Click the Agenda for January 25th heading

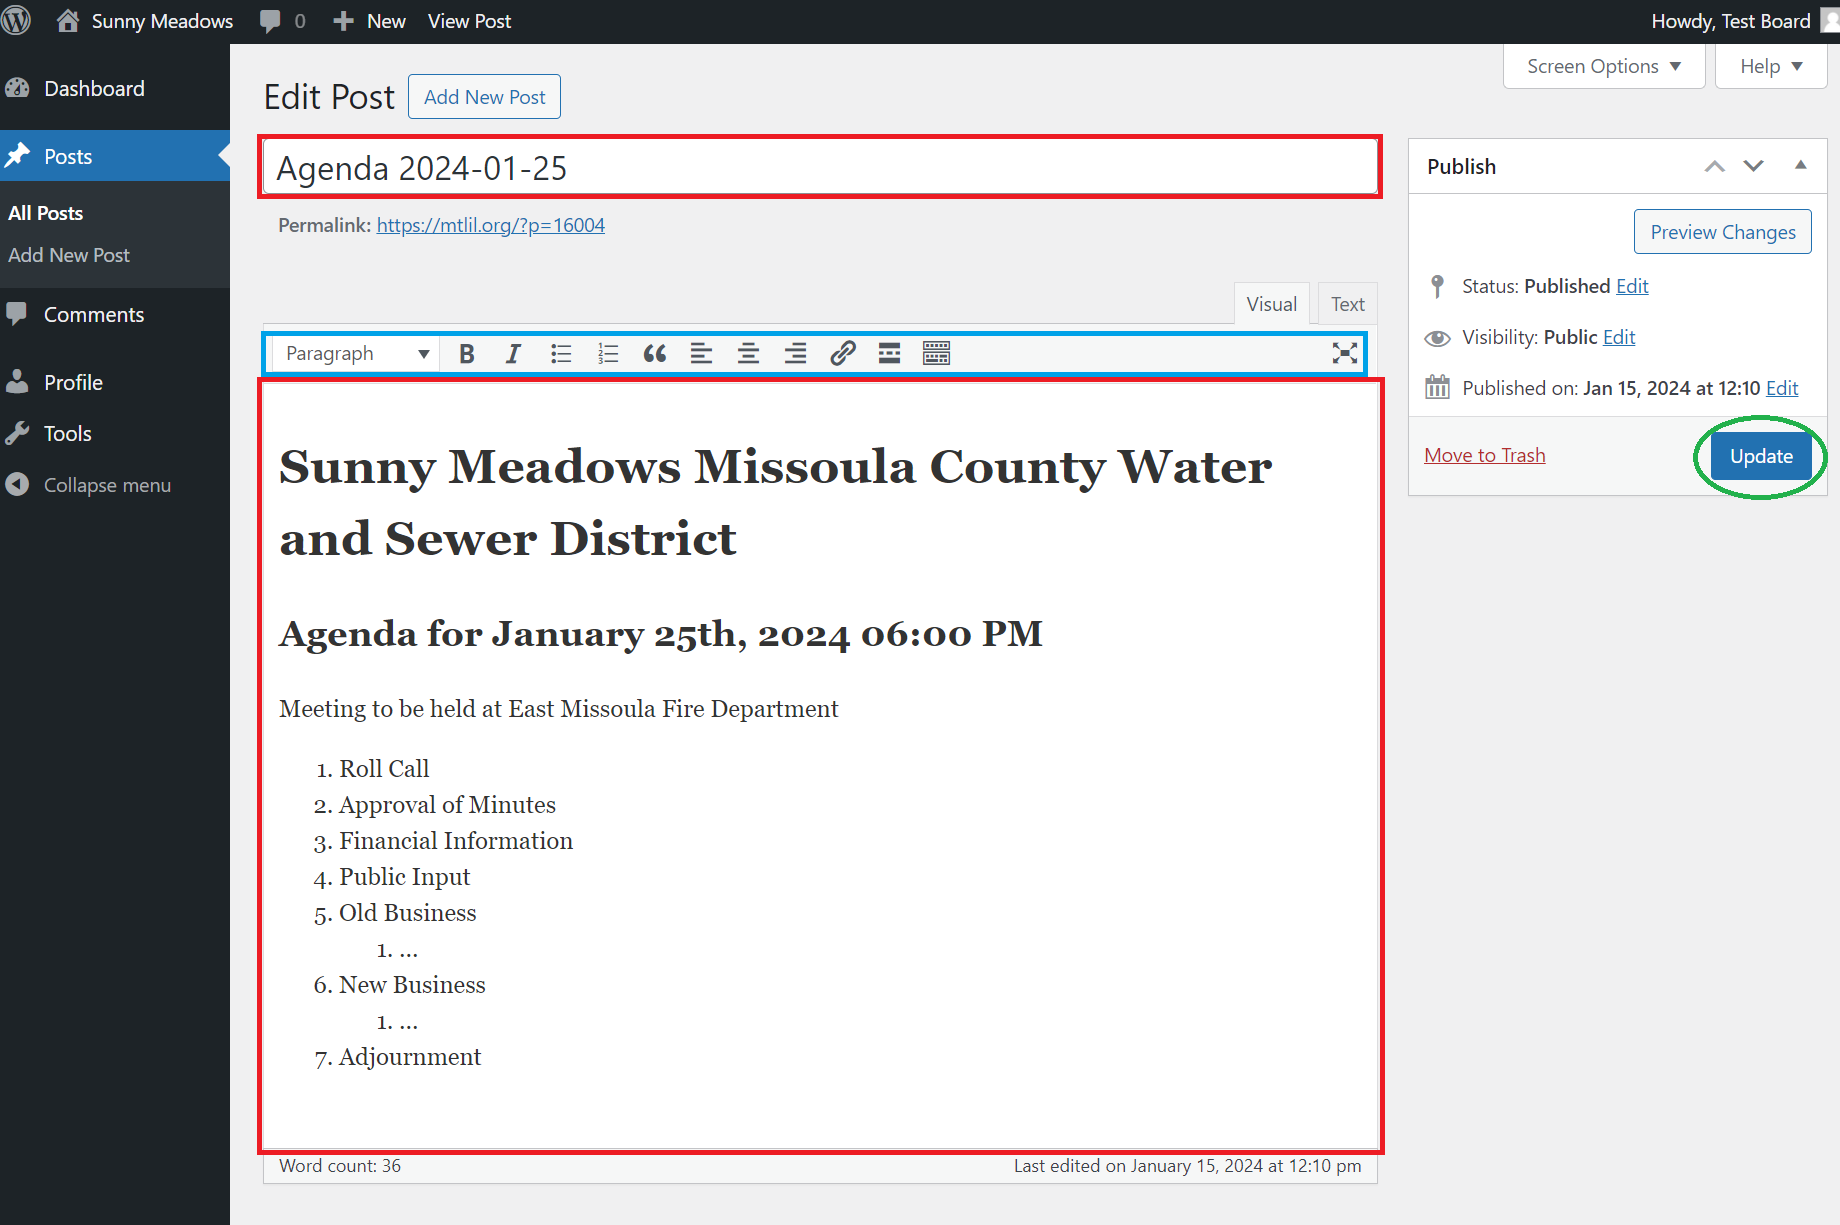(x=661, y=634)
